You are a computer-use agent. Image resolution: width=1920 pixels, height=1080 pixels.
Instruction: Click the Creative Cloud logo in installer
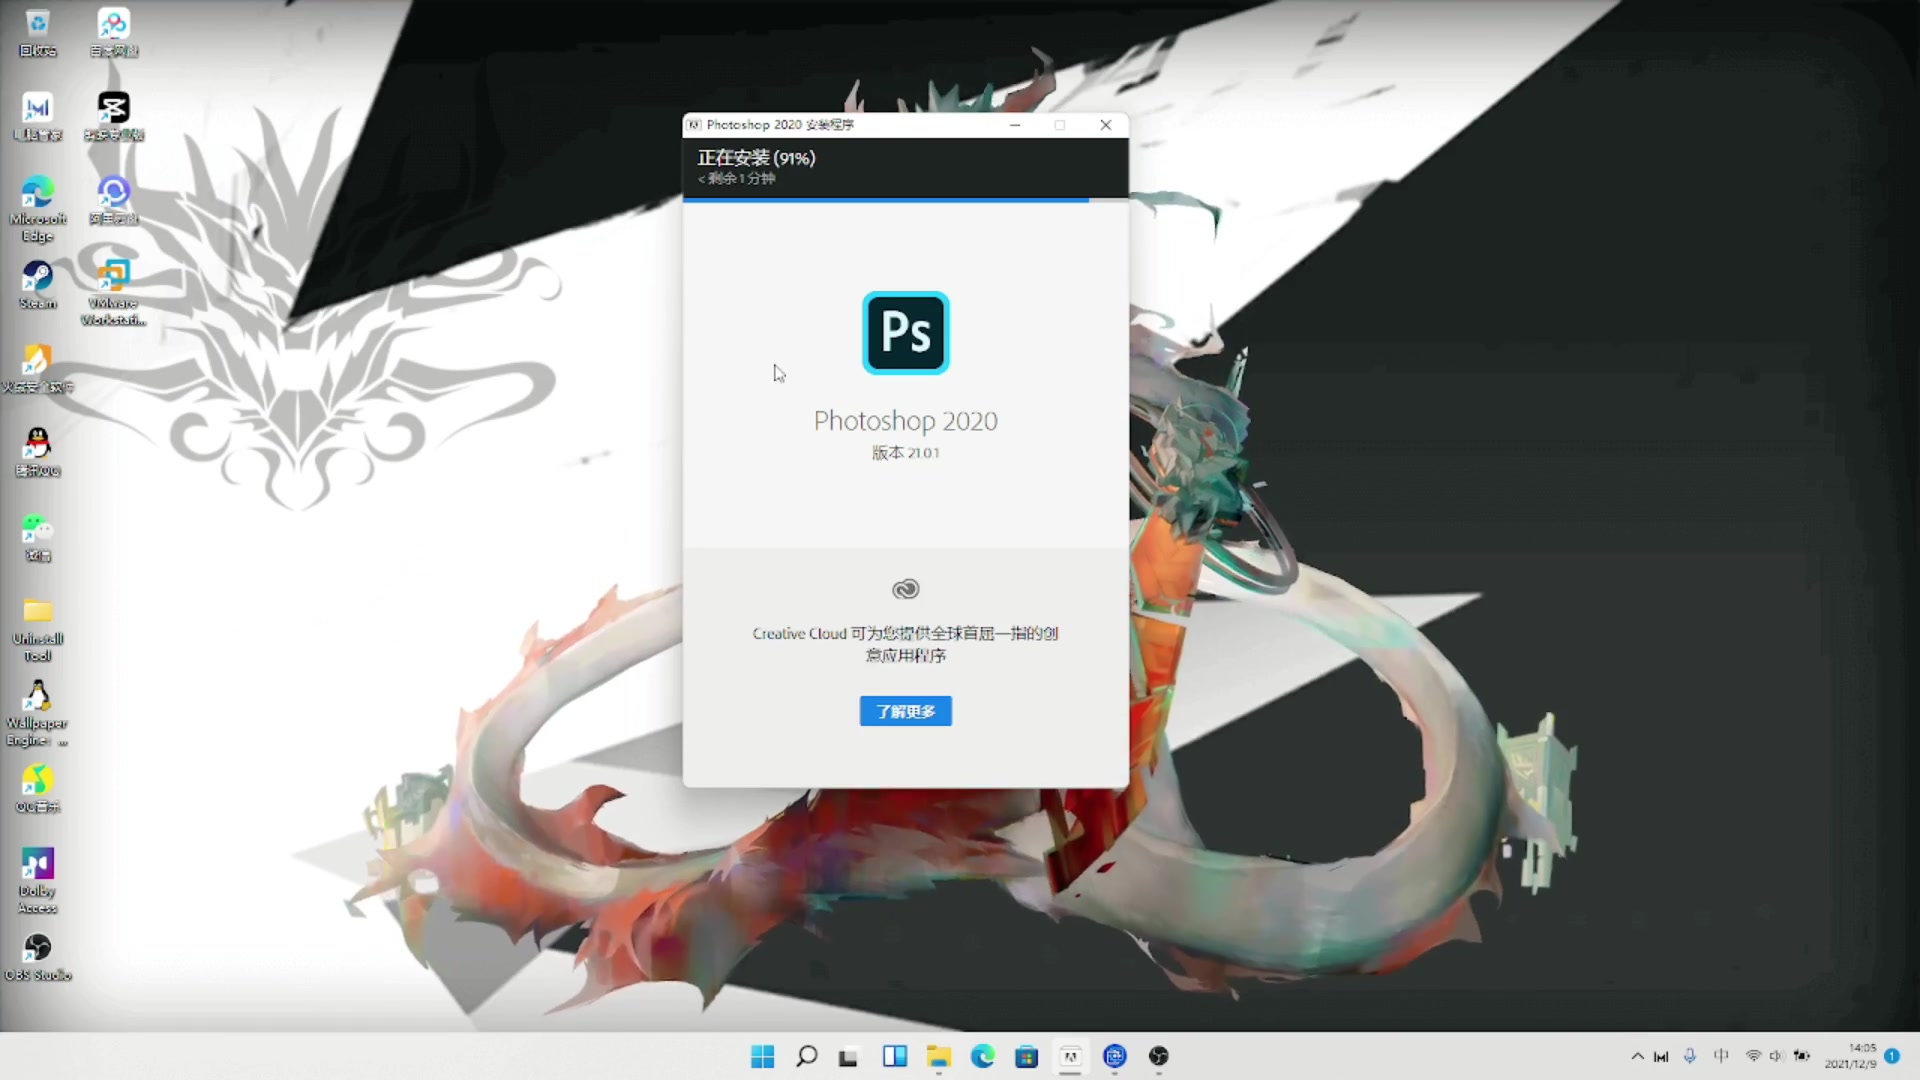pos(905,589)
